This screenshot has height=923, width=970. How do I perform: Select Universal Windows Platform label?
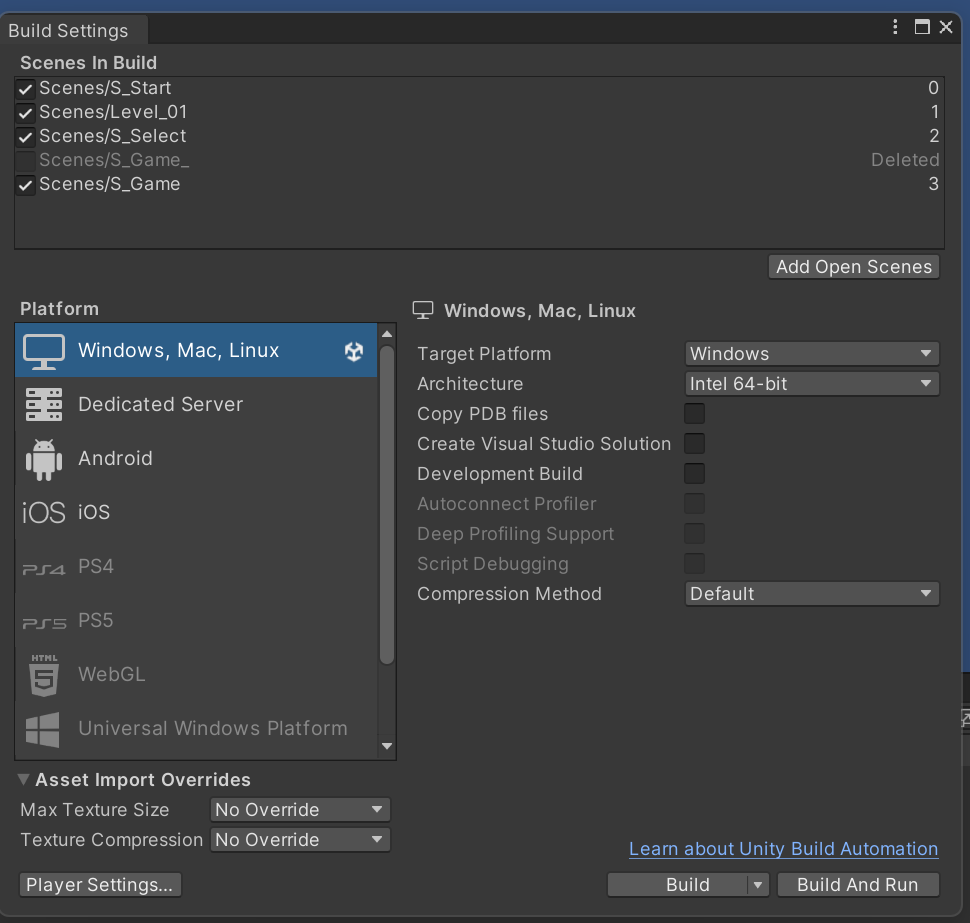pos(213,728)
